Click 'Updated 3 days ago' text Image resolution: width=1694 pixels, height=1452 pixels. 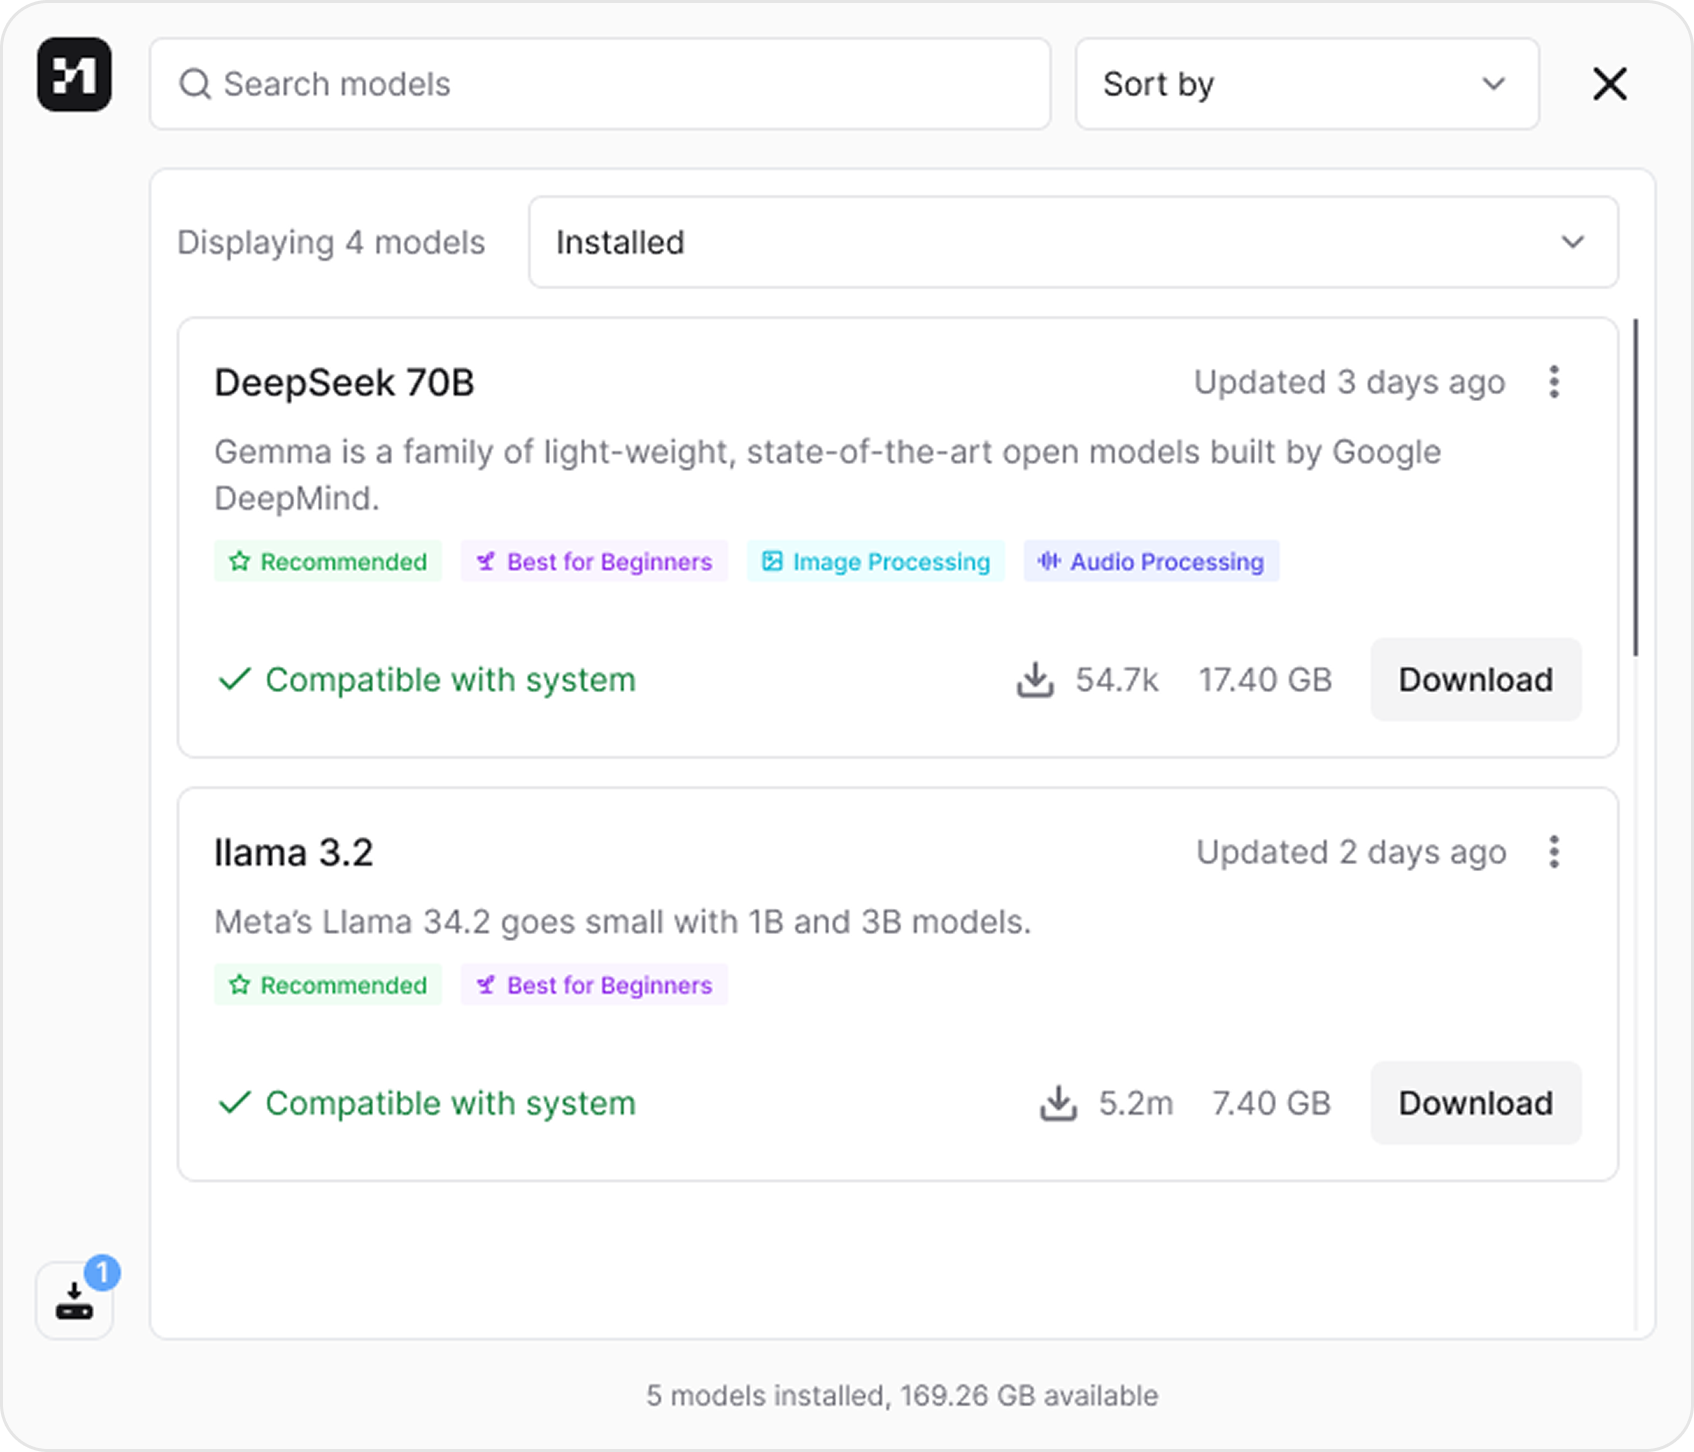pyautogui.click(x=1349, y=382)
